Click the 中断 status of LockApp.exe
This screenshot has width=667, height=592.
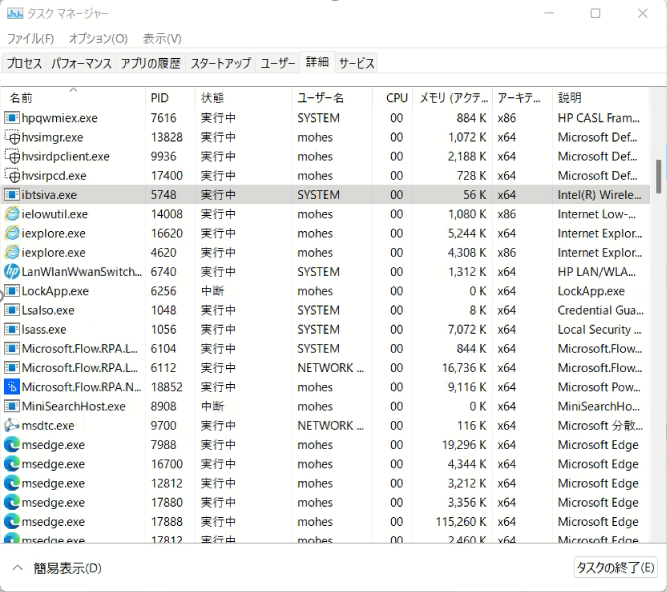(x=212, y=291)
